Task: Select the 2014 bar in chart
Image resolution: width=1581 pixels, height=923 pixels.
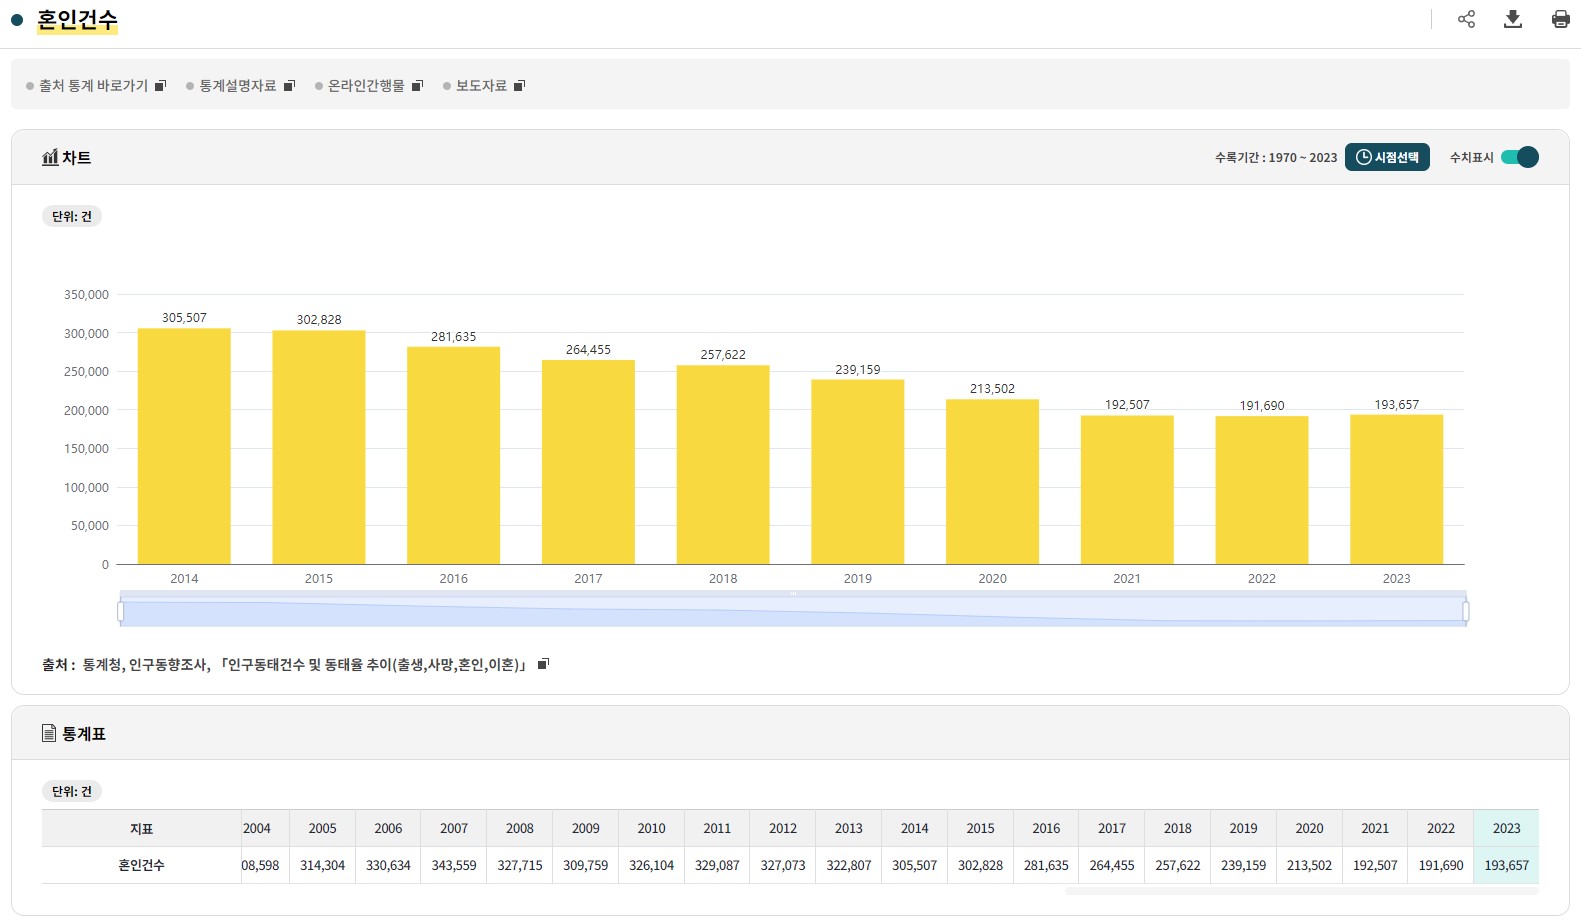Action: (x=184, y=446)
